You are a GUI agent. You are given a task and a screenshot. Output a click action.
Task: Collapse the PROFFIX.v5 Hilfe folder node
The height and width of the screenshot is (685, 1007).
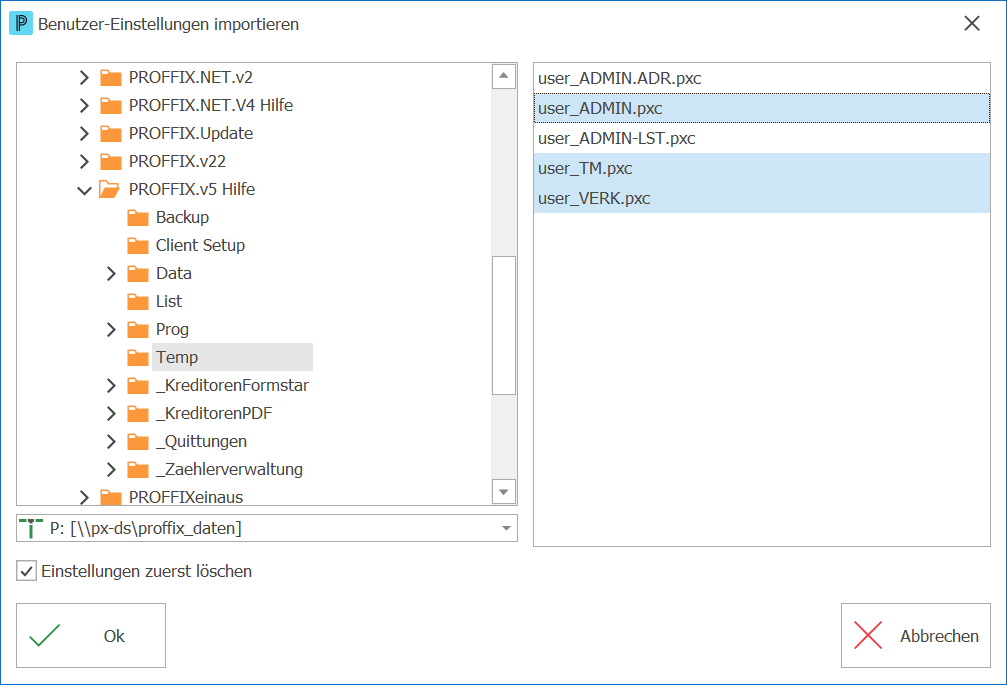point(84,190)
